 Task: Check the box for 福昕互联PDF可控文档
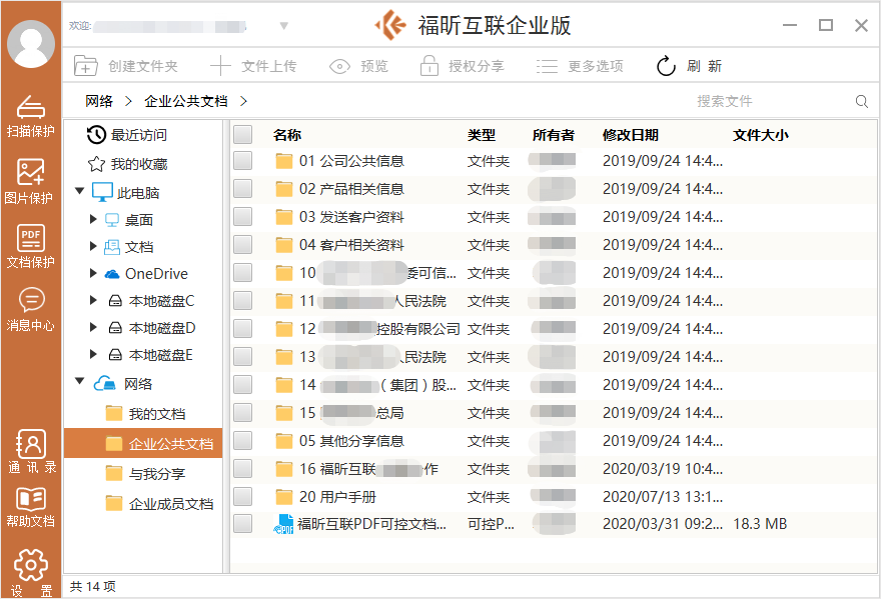tap(243, 524)
